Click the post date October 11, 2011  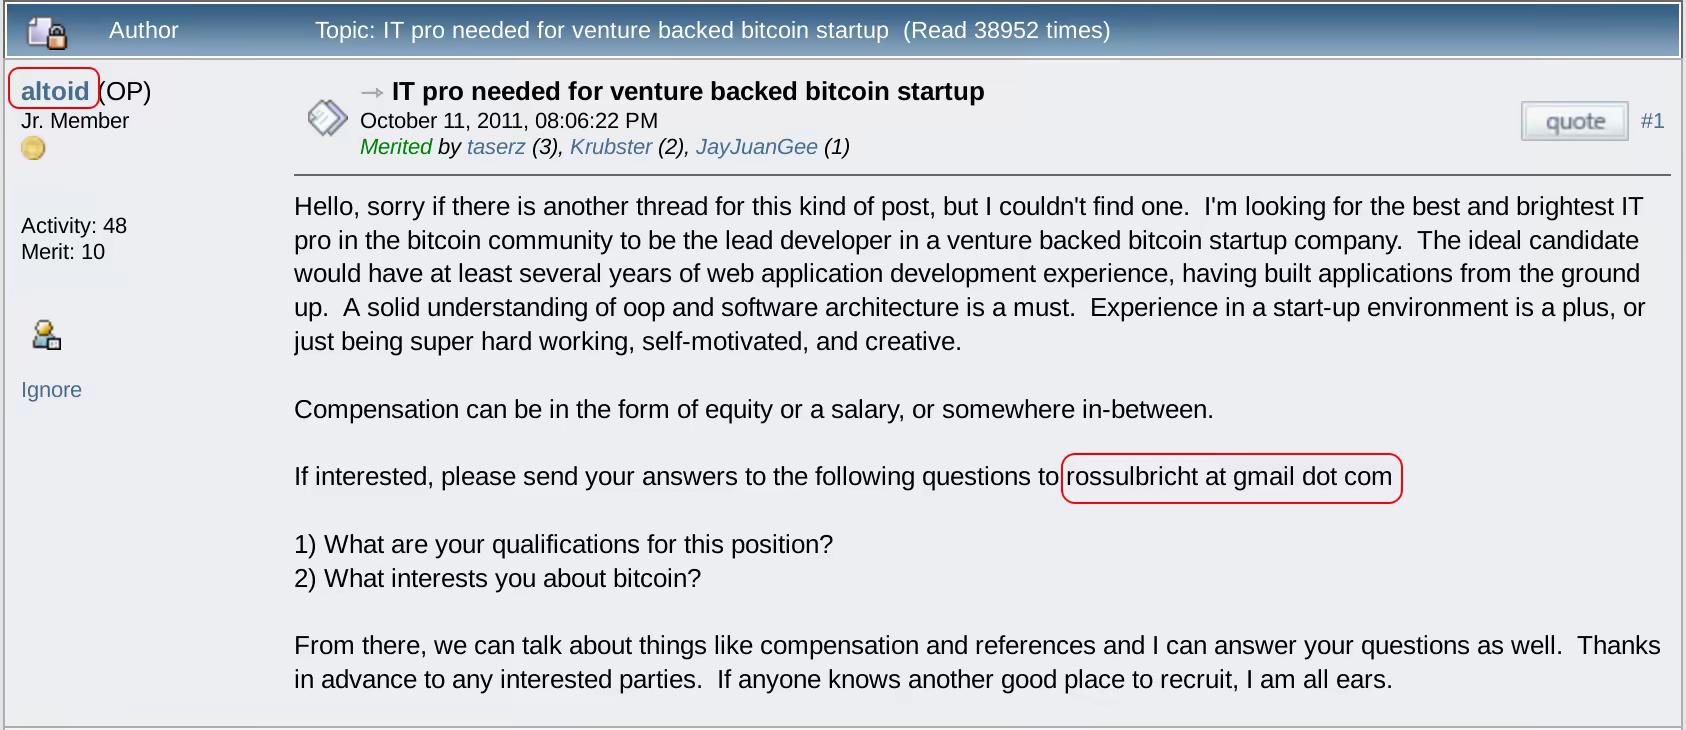(508, 121)
